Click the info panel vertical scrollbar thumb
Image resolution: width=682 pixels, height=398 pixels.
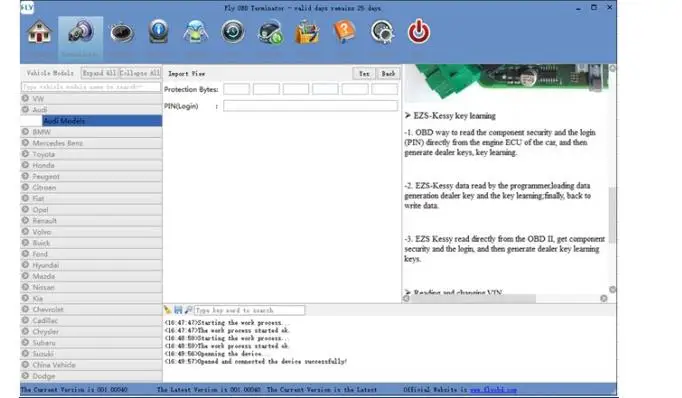(612, 215)
